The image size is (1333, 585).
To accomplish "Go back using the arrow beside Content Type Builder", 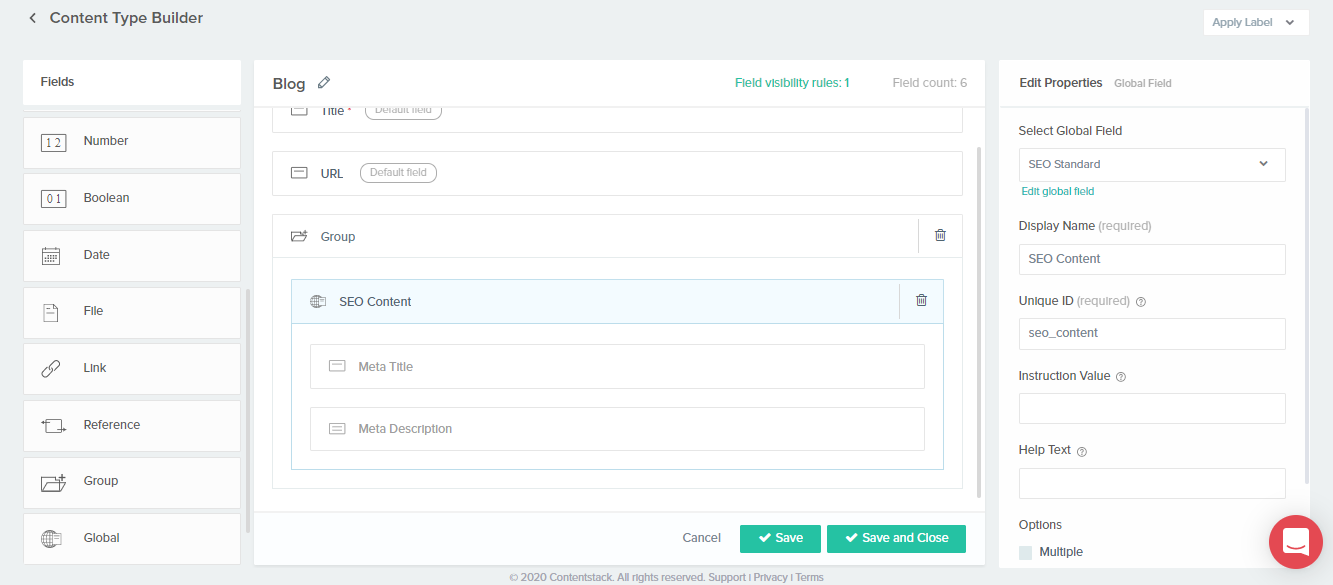I will [33, 18].
